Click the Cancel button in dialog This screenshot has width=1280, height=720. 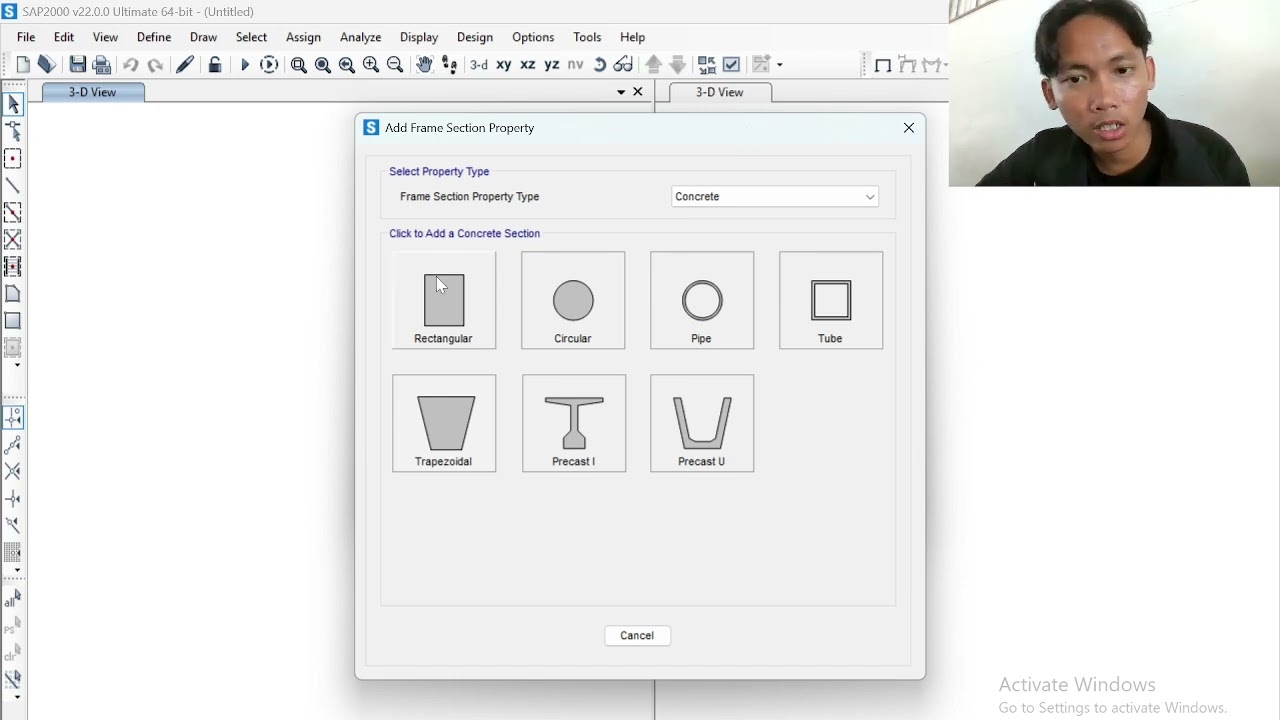click(x=637, y=636)
